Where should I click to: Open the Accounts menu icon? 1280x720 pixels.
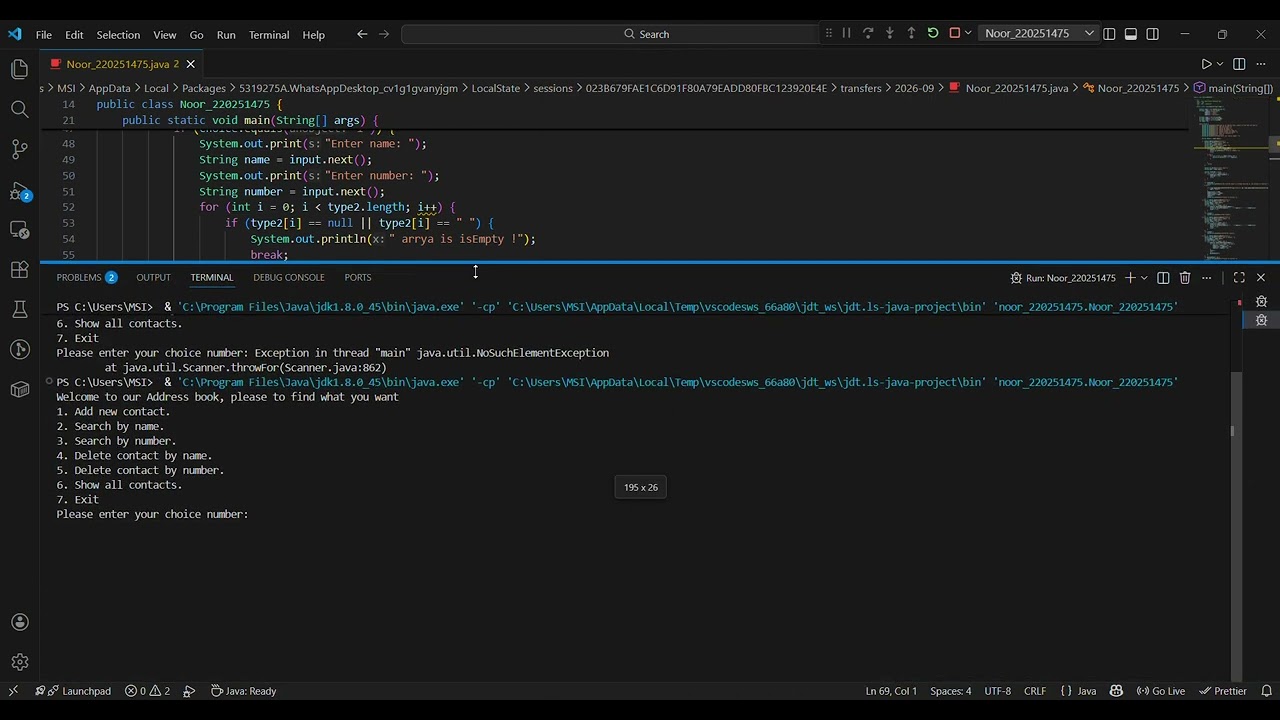coord(19,622)
